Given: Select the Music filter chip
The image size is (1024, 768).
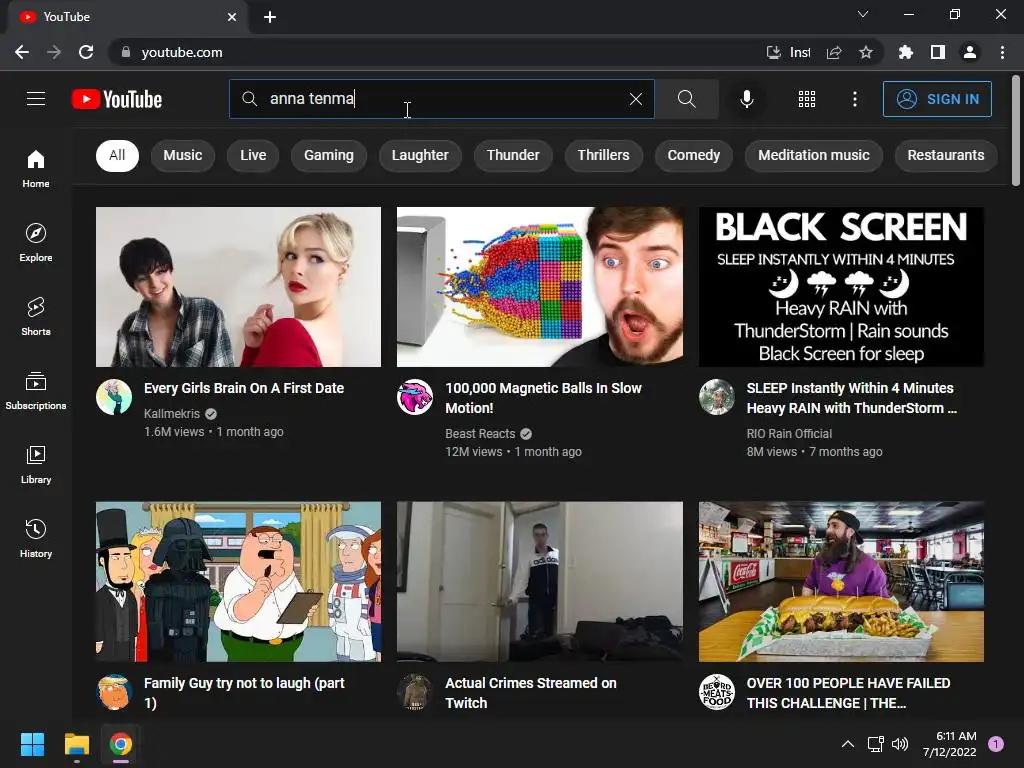Looking at the screenshot, I should coord(183,155).
